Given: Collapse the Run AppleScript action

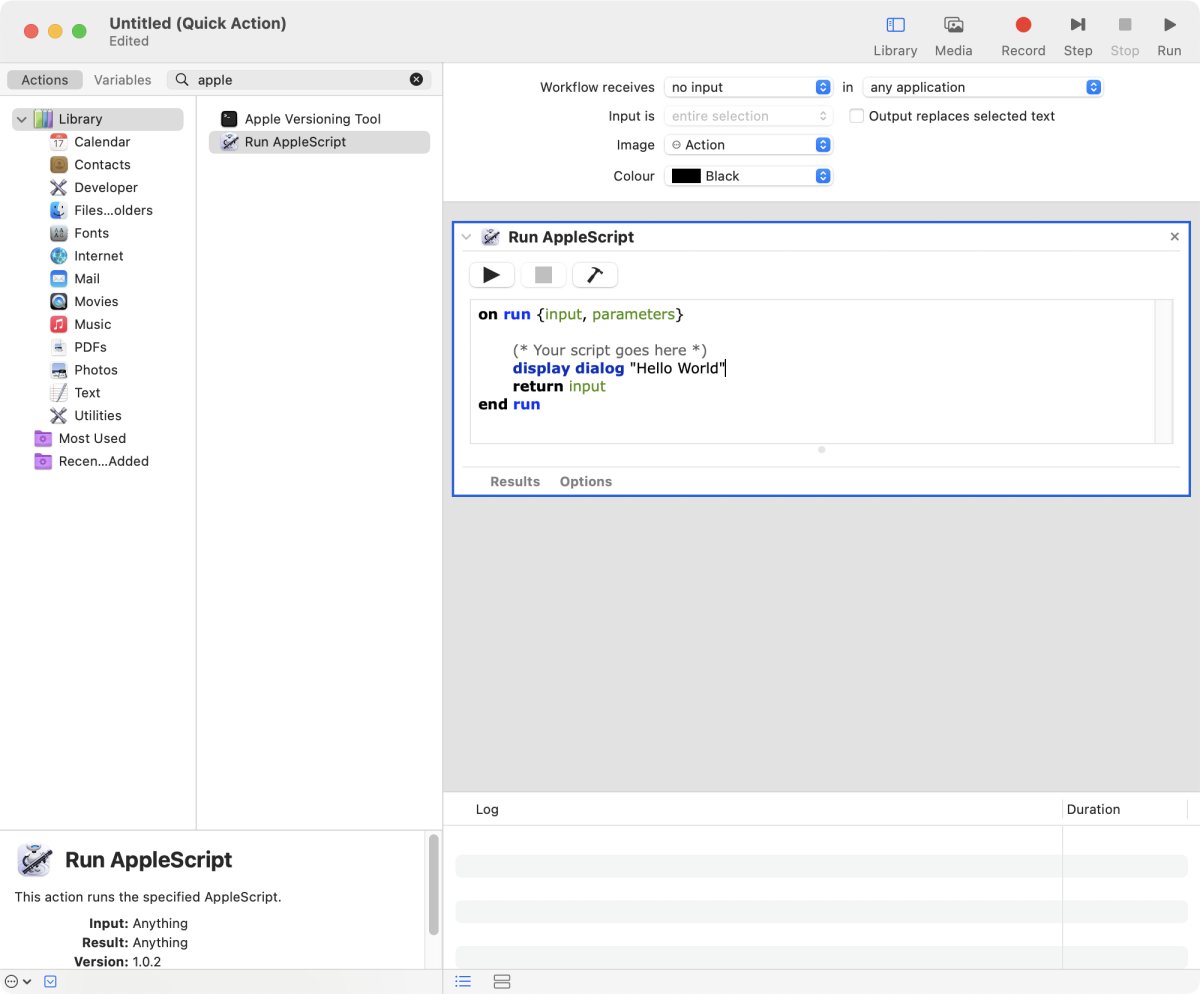Looking at the screenshot, I should (466, 237).
